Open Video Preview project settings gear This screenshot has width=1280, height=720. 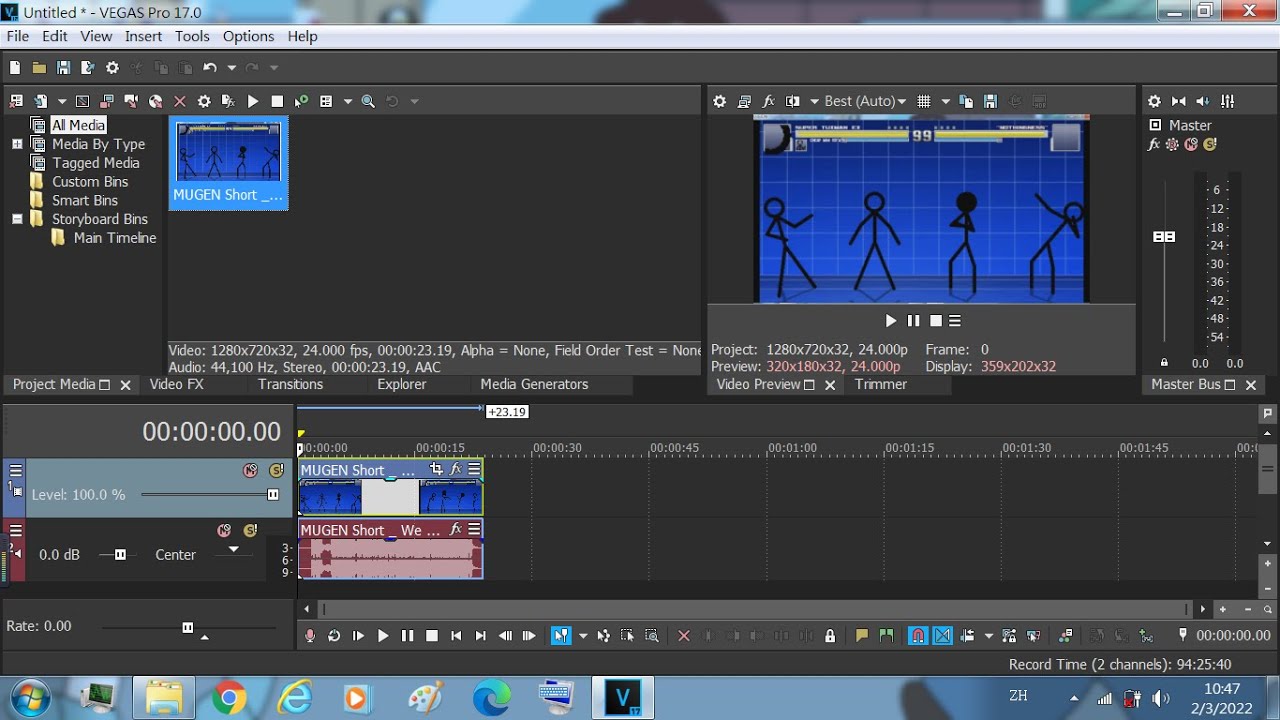[719, 101]
